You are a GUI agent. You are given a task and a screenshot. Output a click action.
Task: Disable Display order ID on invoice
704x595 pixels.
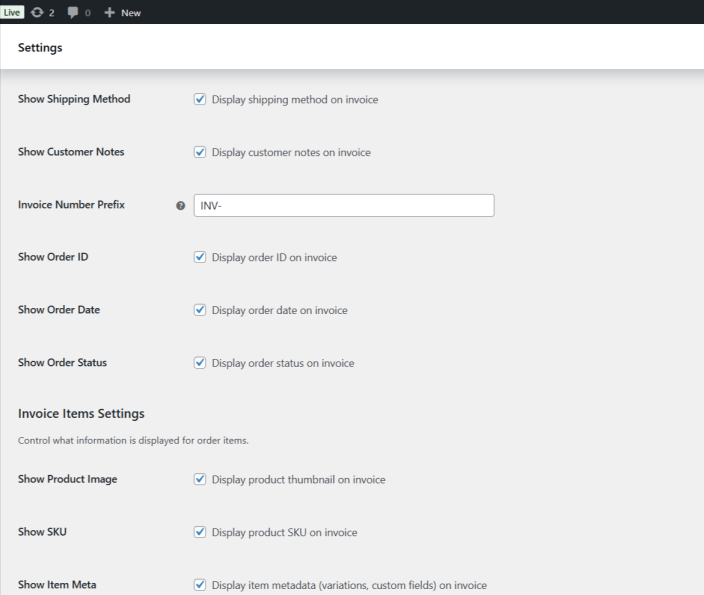[x=200, y=257]
